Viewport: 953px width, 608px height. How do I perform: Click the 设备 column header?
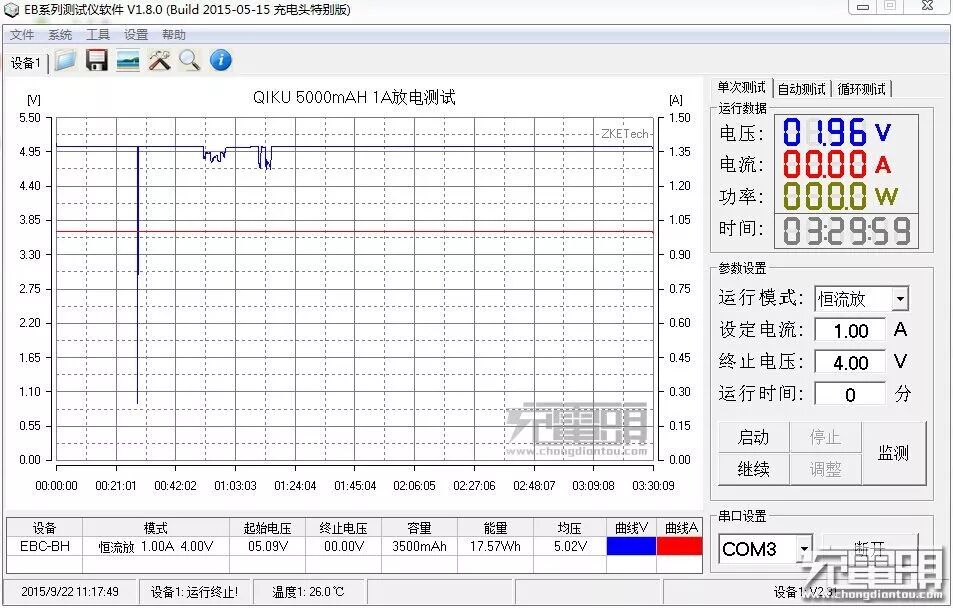[44, 528]
